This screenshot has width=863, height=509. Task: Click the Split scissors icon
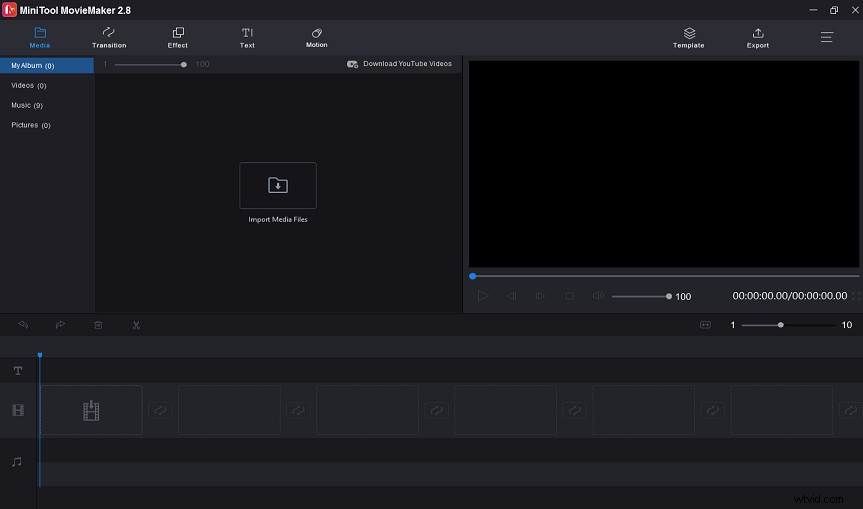tap(136, 325)
